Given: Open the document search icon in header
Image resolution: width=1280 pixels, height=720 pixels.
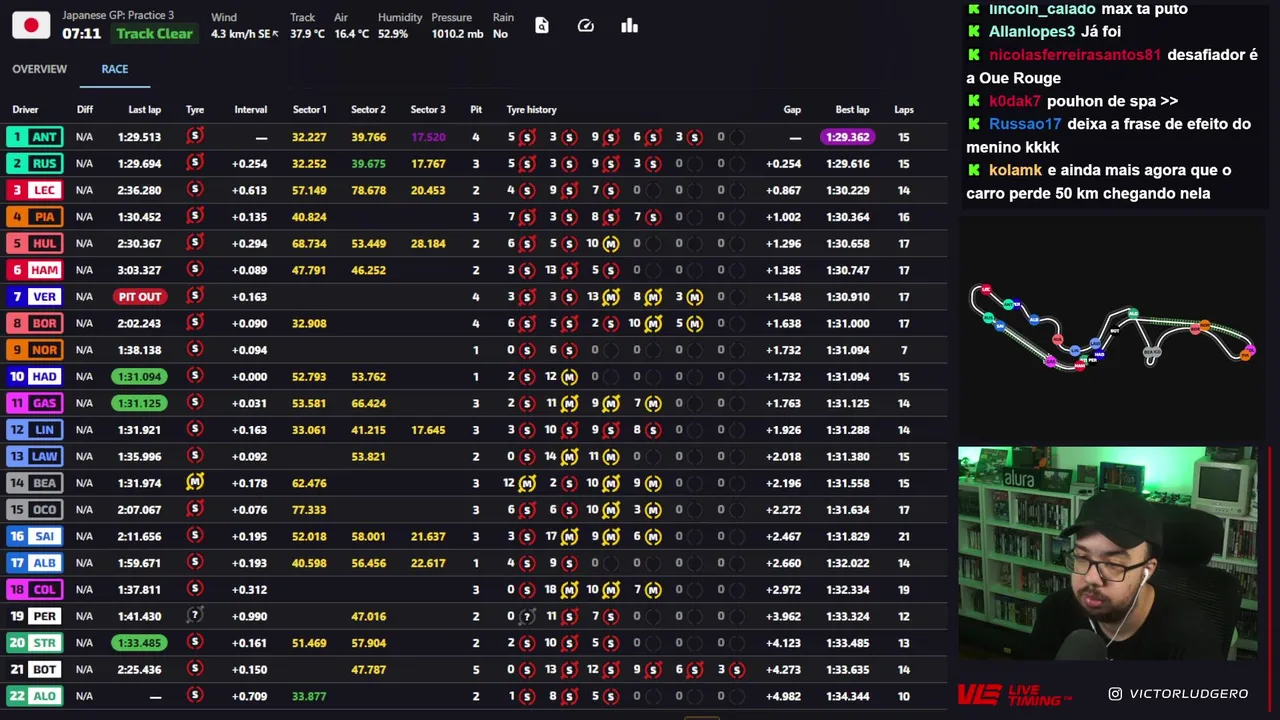Looking at the screenshot, I should click(x=542, y=25).
